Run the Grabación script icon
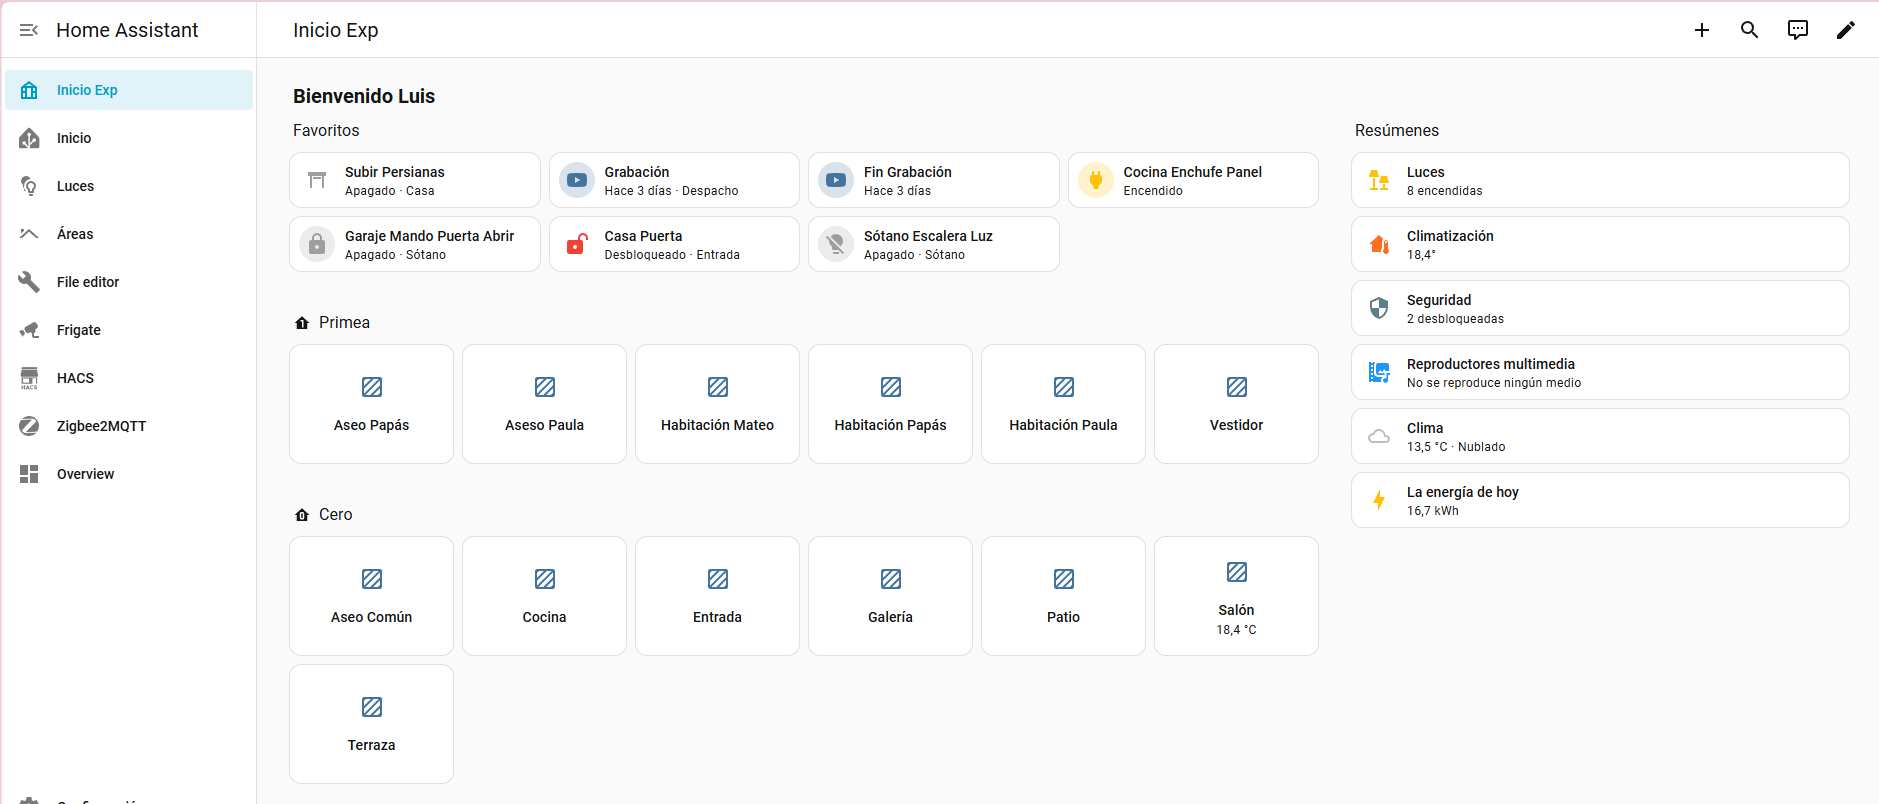 point(576,180)
